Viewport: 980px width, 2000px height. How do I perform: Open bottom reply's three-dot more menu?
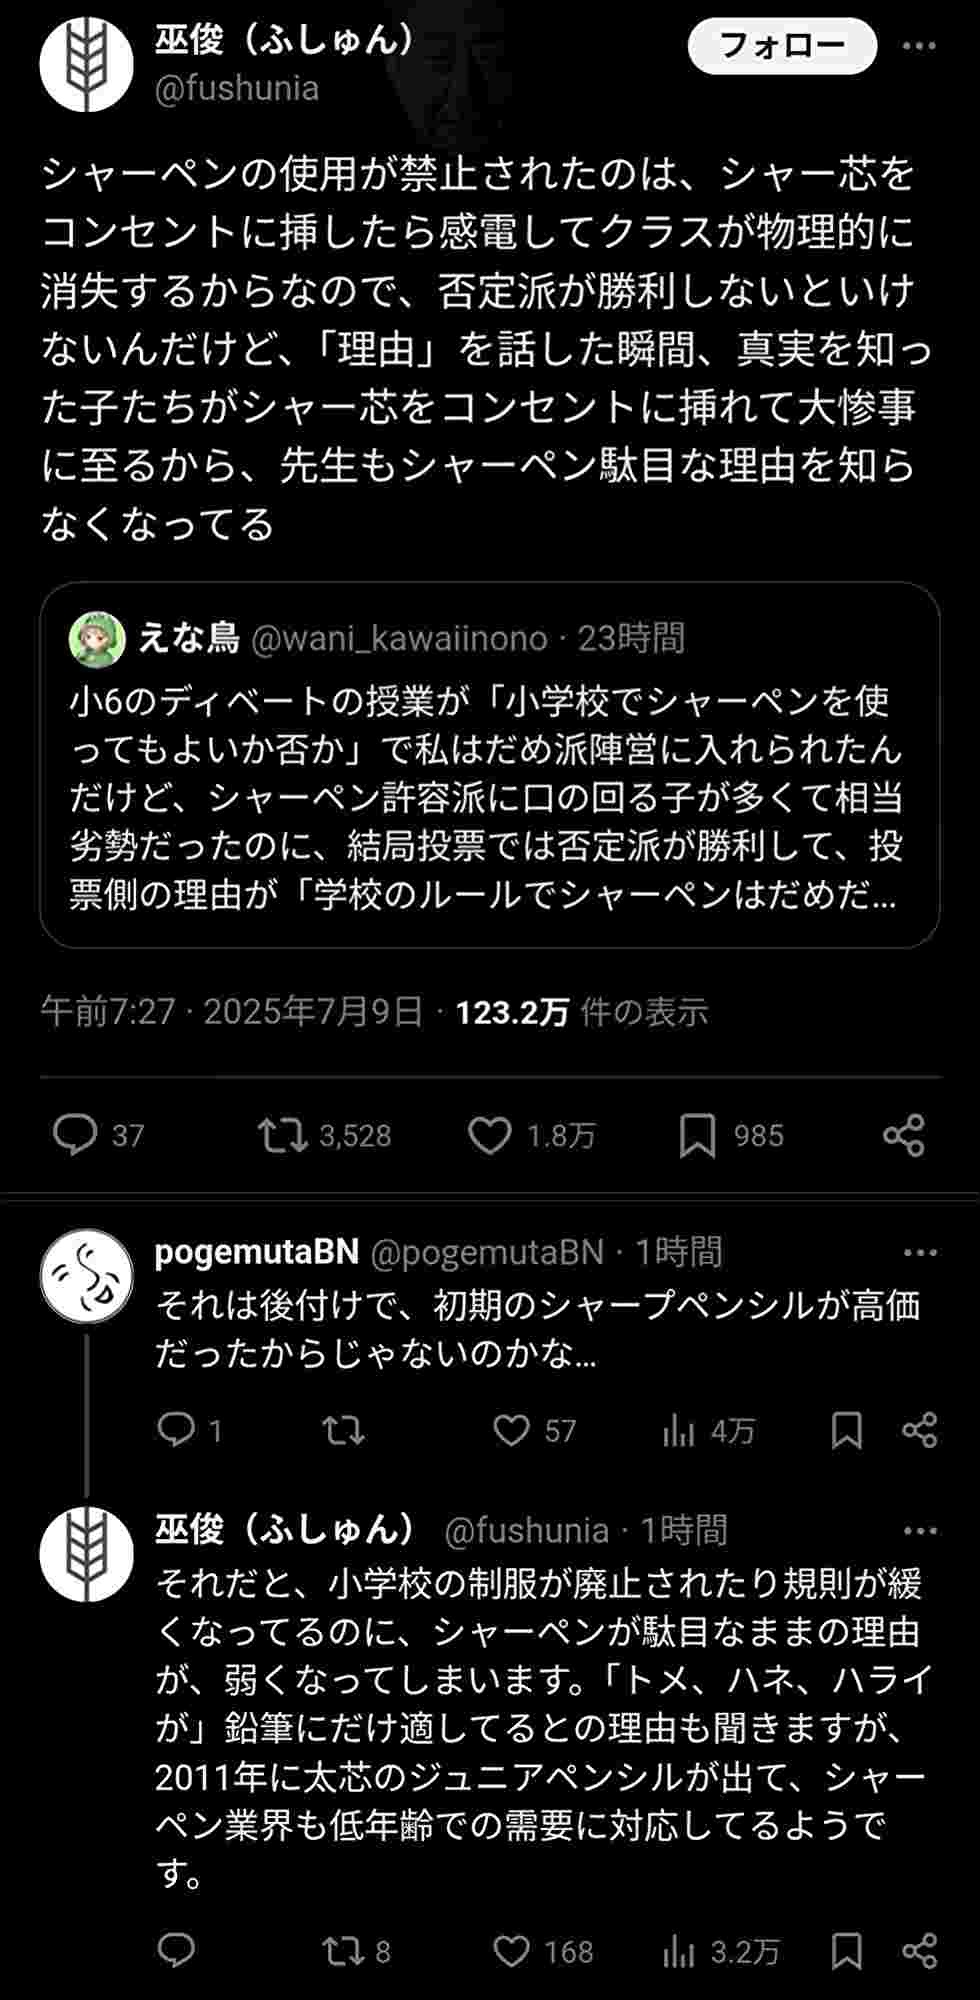tap(919, 1530)
